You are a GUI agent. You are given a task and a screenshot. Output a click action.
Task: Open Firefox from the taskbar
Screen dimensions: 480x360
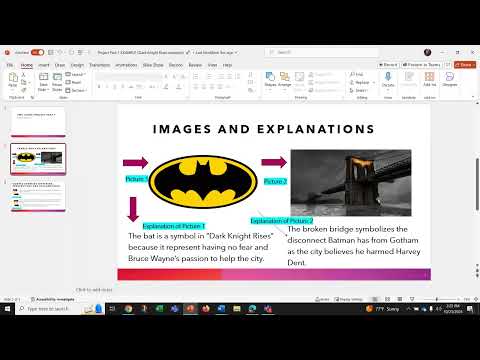point(206,309)
